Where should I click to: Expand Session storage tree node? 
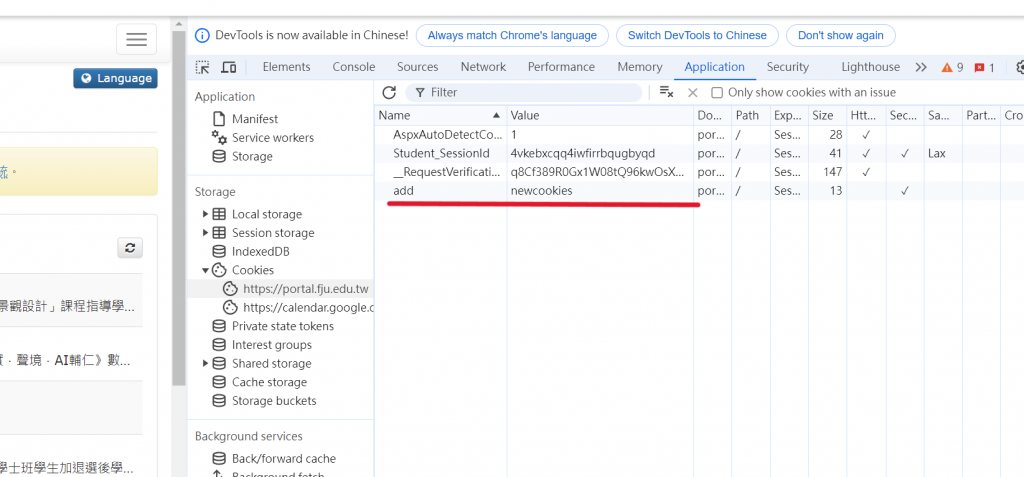click(205, 233)
